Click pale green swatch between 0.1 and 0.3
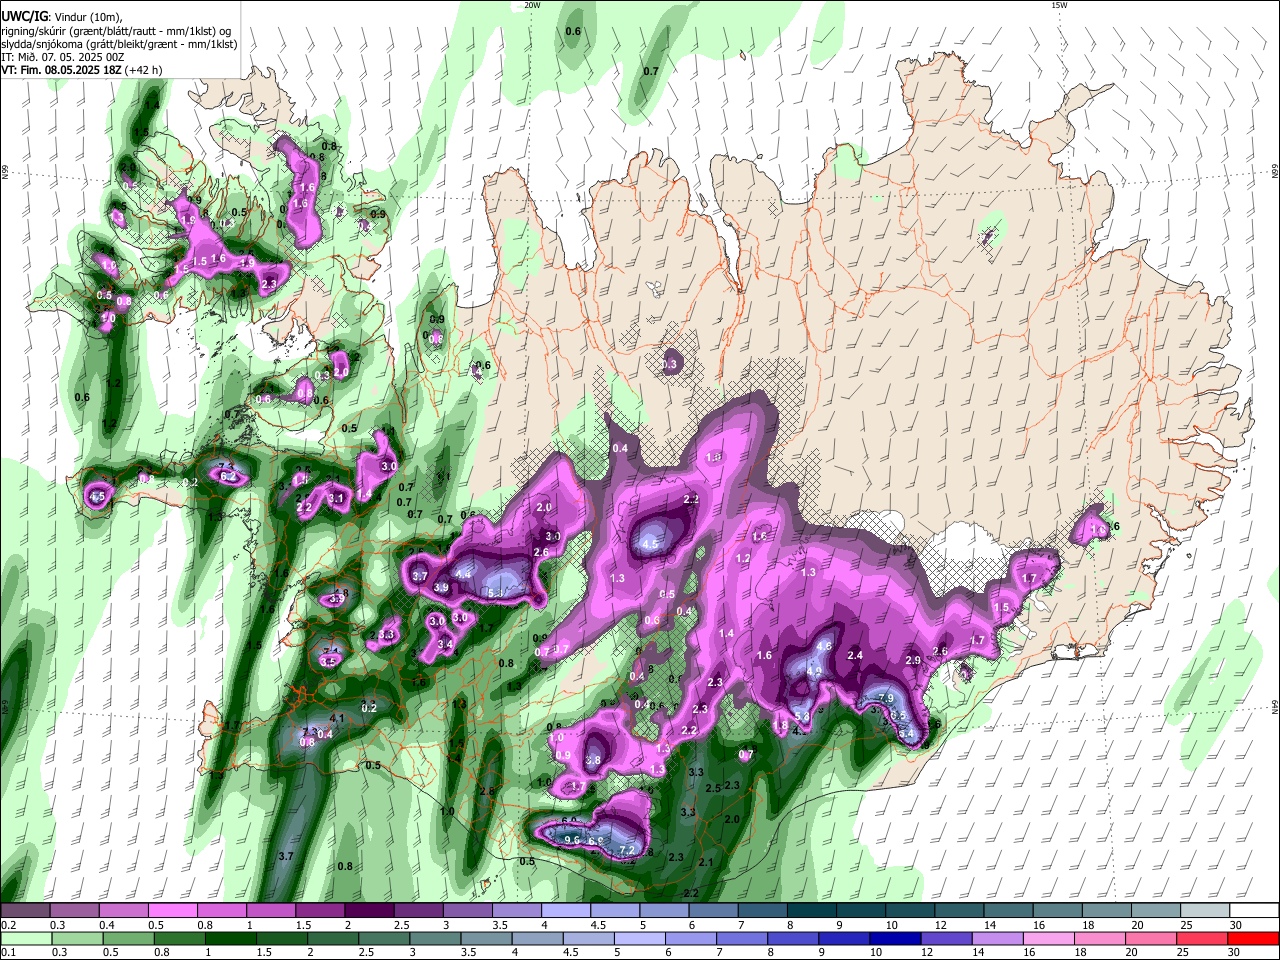 pyautogui.click(x=25, y=938)
